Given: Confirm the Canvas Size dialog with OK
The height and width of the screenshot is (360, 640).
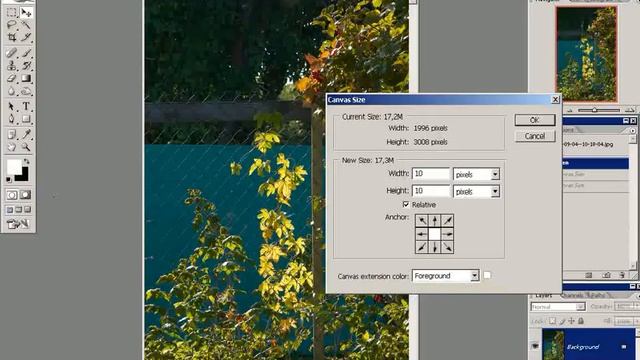Looking at the screenshot, I should pyautogui.click(x=535, y=120).
